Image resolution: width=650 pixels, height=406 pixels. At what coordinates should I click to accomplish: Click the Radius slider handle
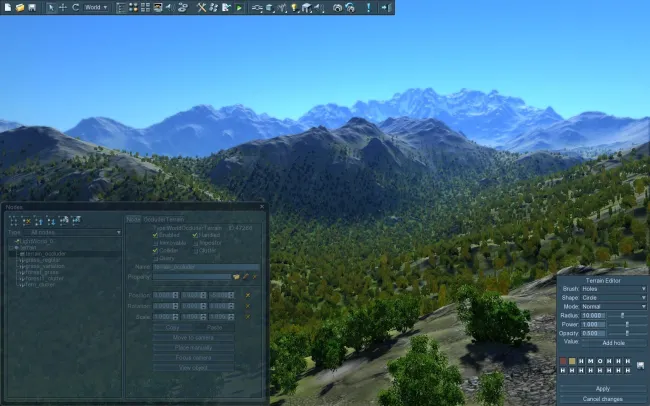click(622, 316)
